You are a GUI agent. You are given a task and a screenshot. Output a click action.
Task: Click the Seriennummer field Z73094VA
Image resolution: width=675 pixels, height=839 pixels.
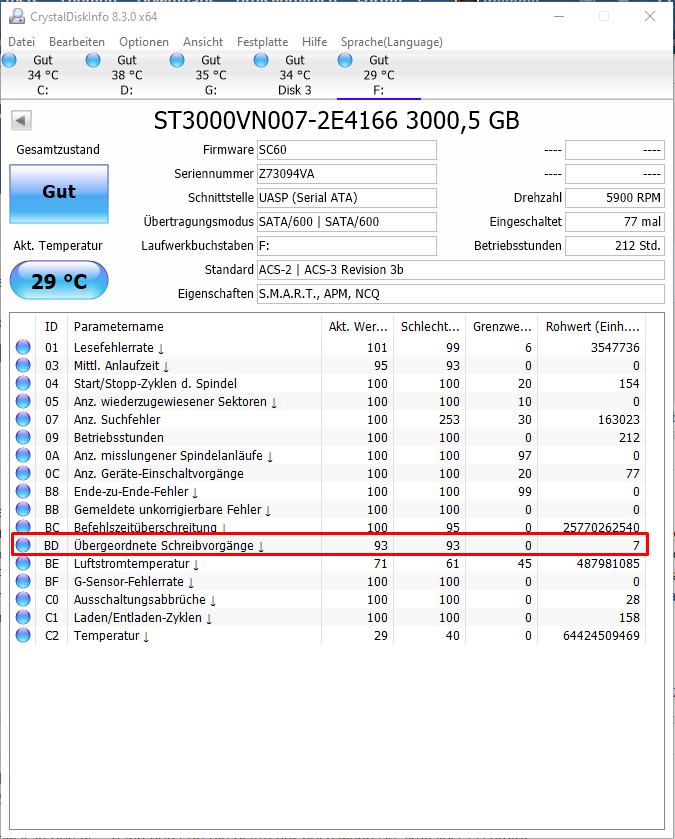347,174
